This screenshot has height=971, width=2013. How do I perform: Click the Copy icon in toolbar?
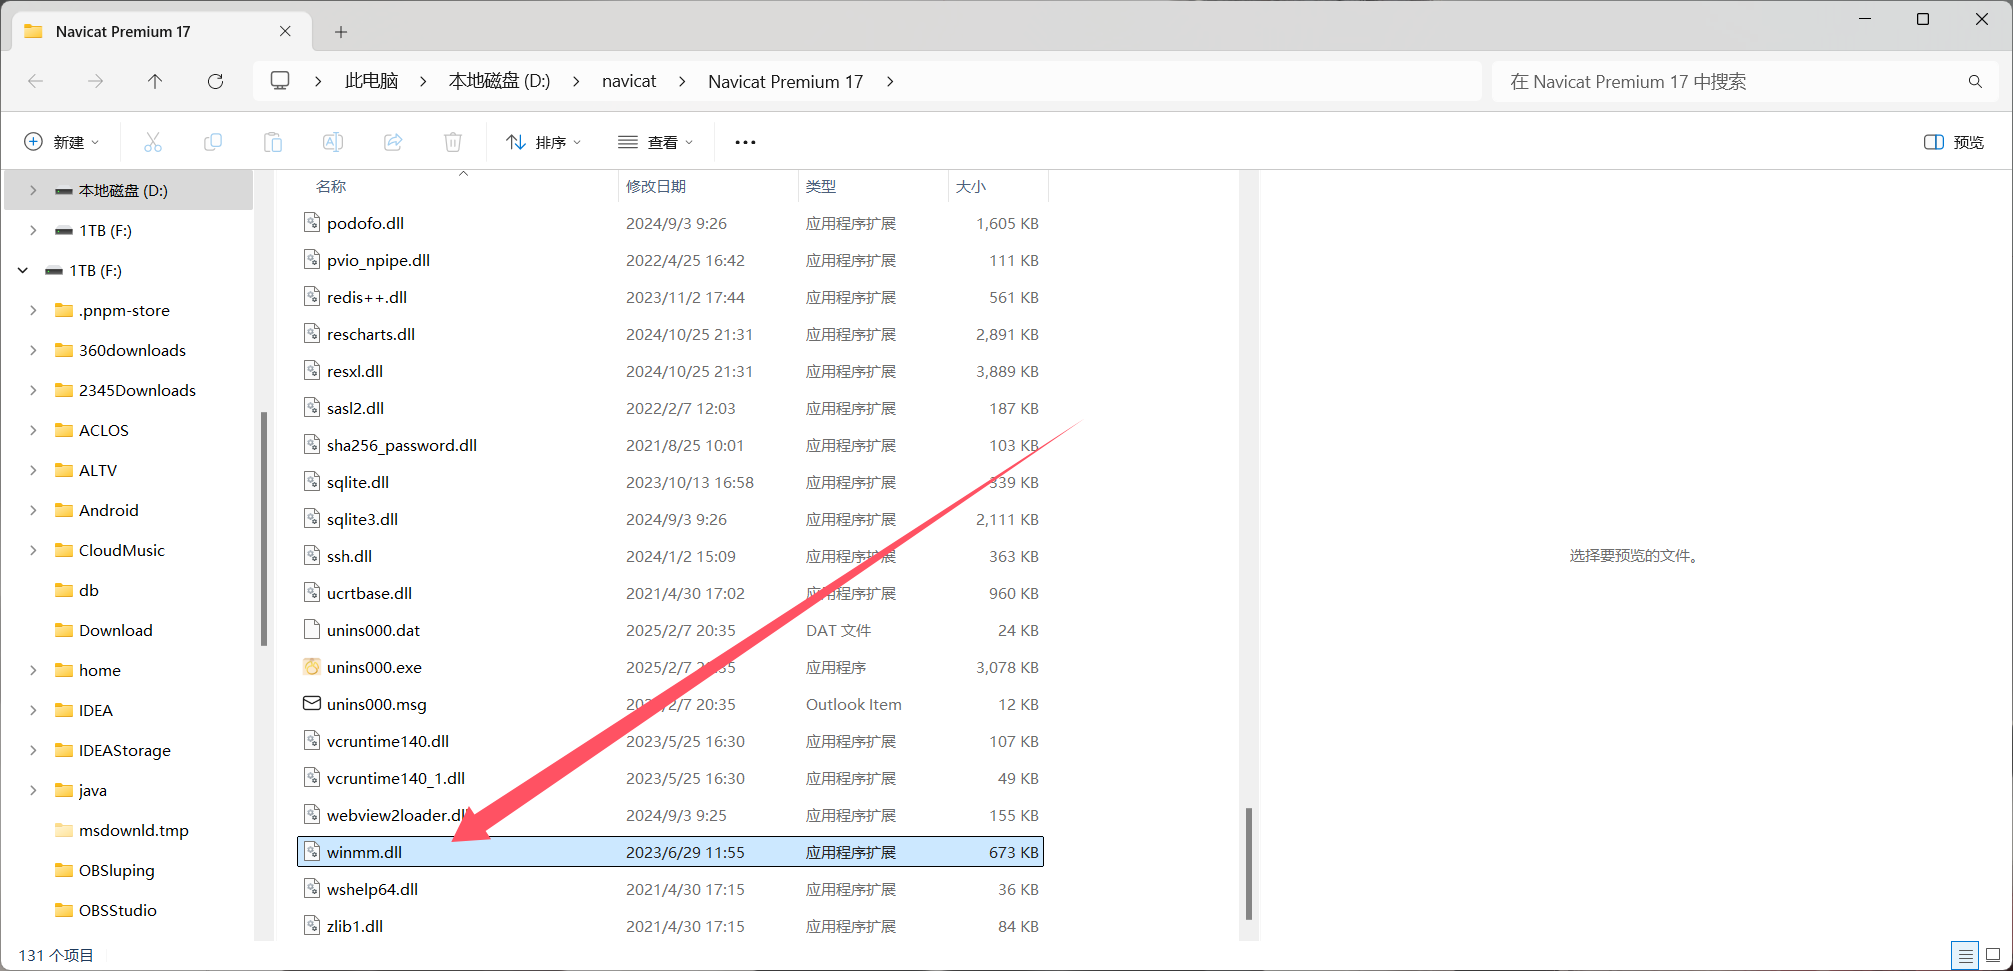click(213, 142)
